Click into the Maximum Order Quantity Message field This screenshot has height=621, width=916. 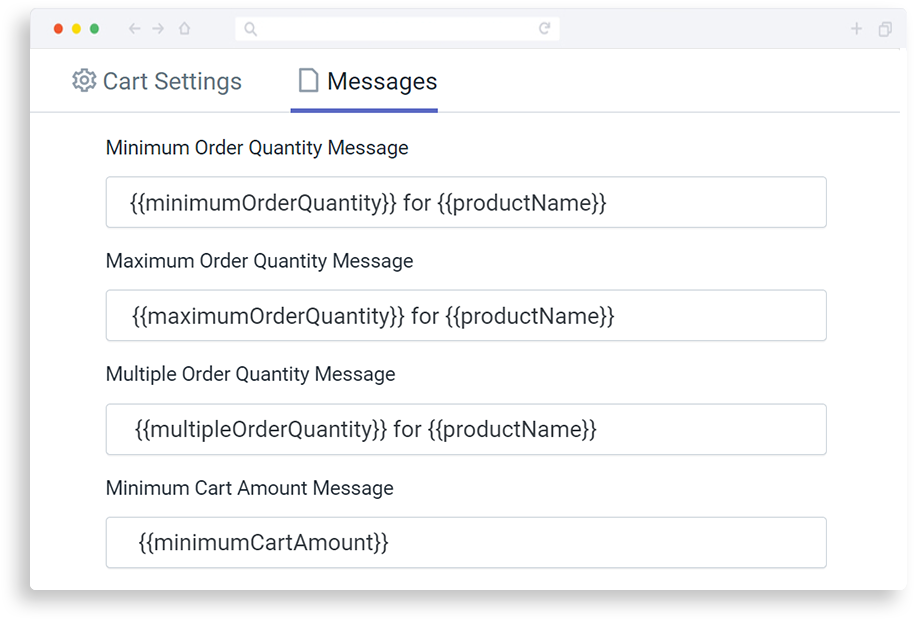[x=466, y=315]
